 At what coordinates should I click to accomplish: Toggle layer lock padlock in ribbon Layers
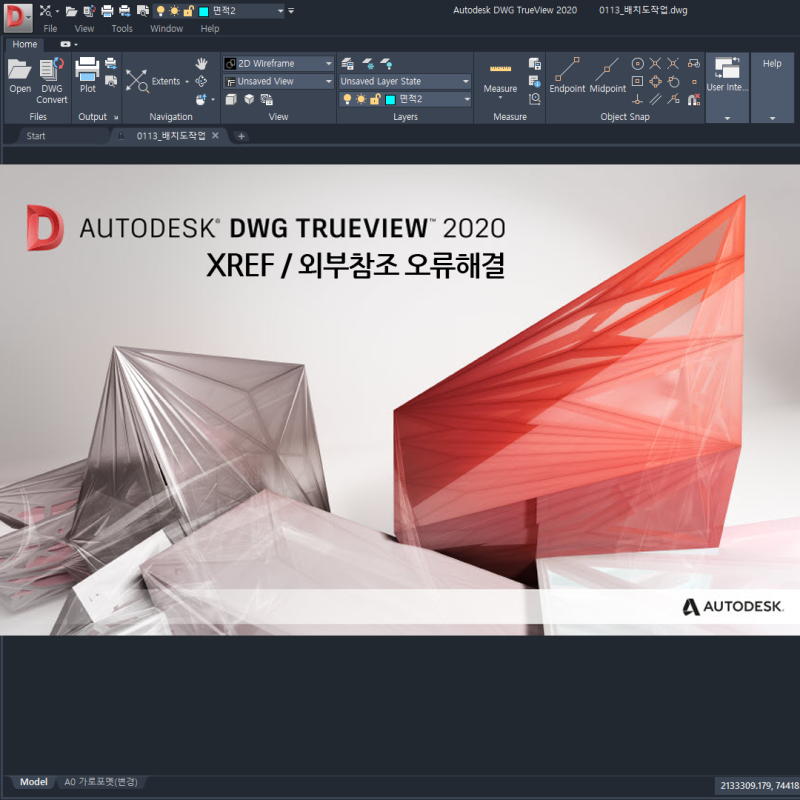pos(375,99)
